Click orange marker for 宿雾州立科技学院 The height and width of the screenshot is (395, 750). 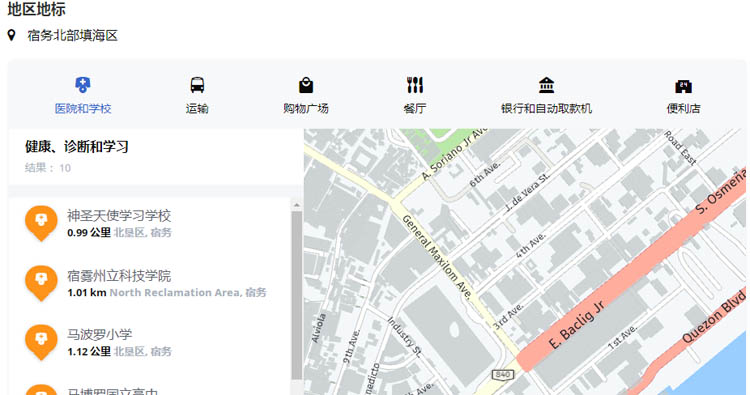pyautogui.click(x=41, y=283)
